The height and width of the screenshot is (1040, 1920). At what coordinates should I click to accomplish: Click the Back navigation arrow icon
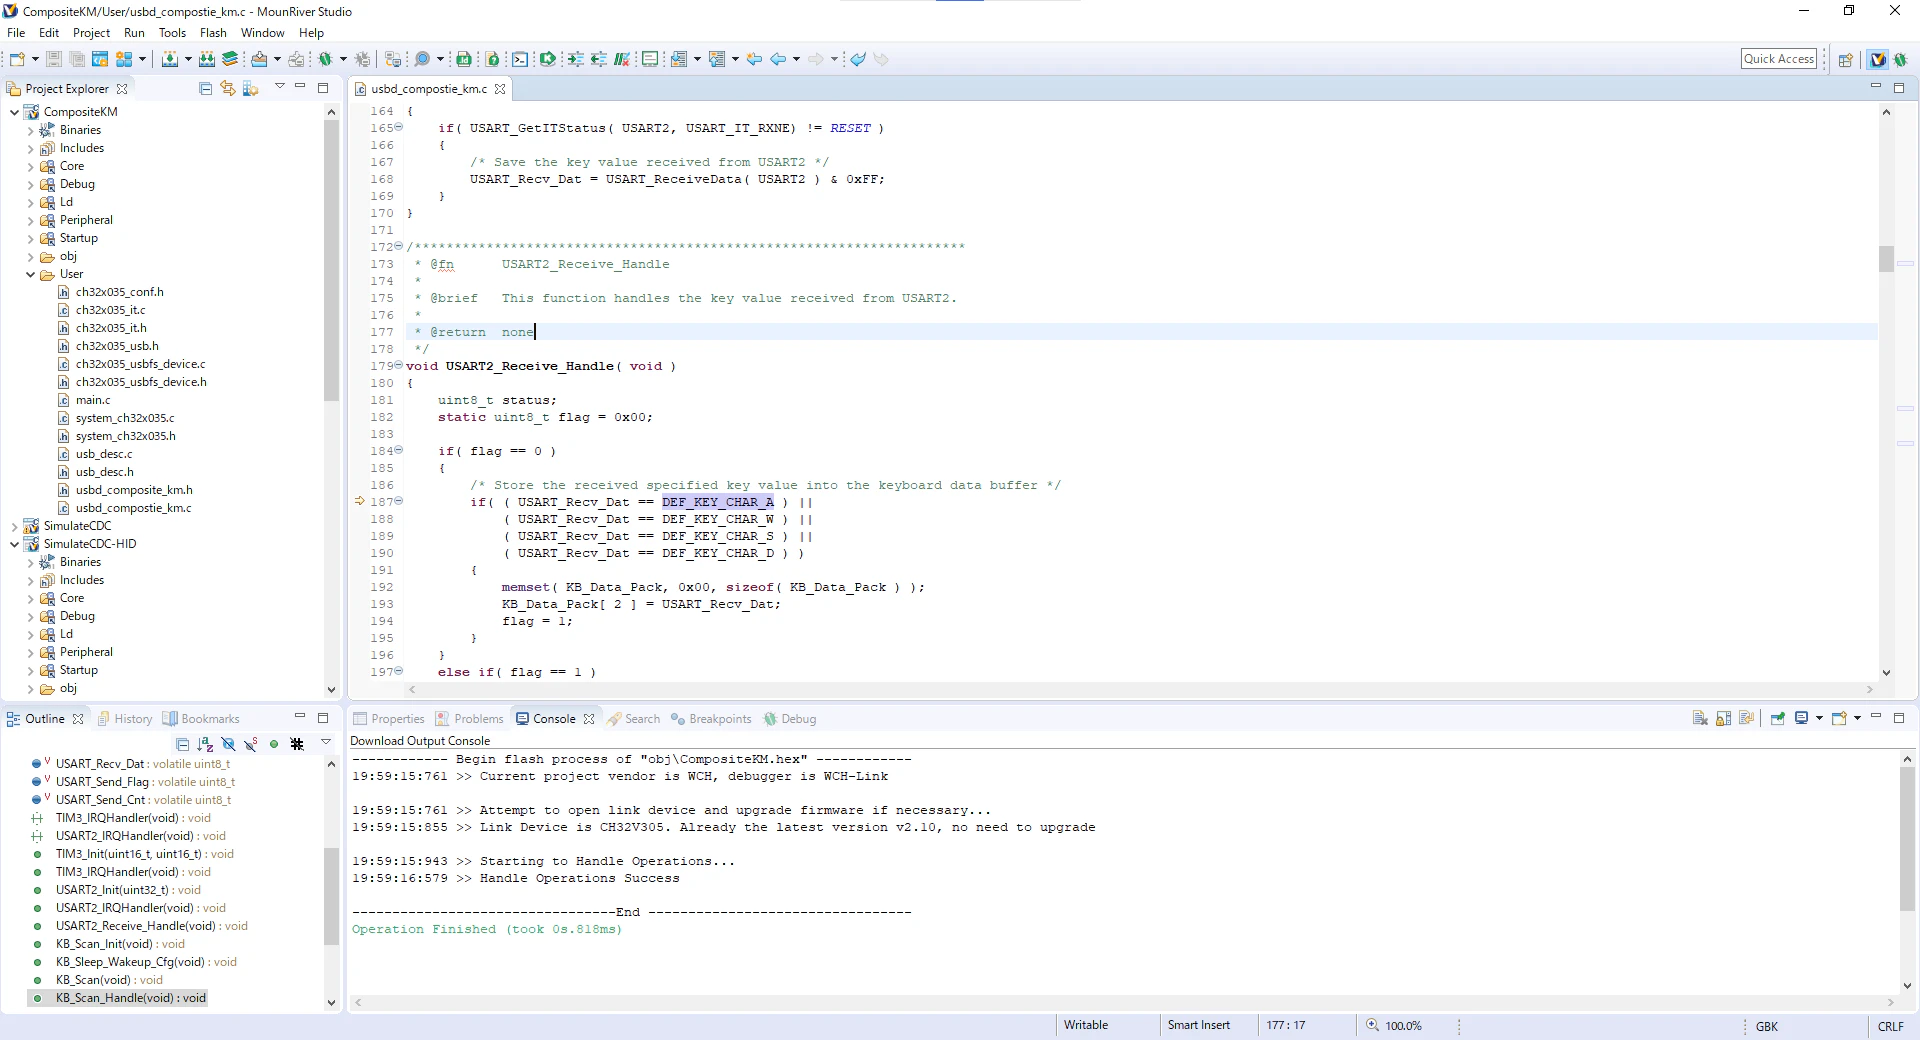click(778, 59)
